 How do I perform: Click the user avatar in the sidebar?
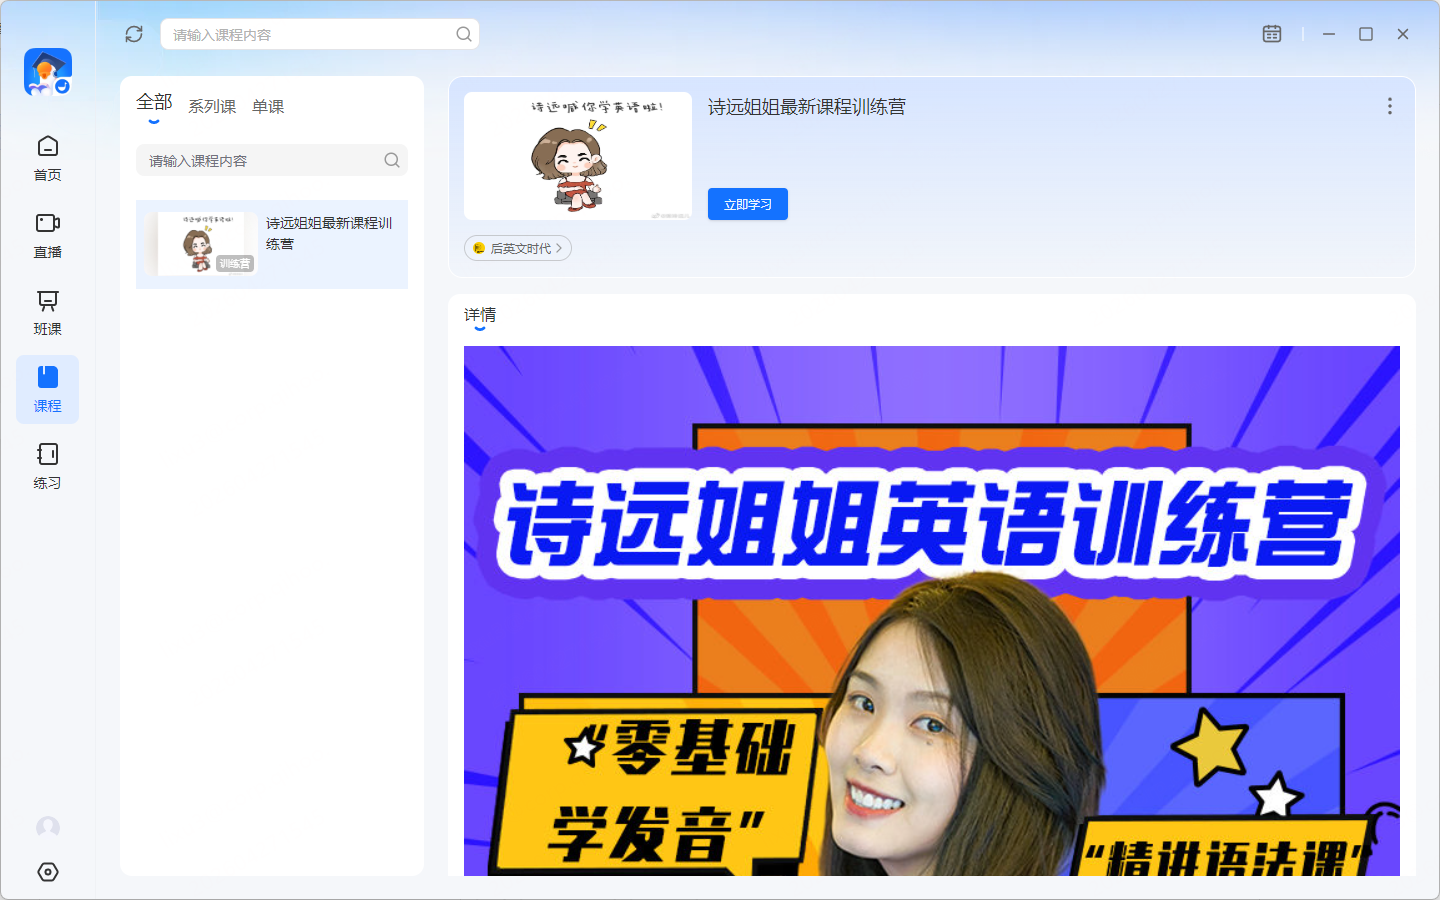tap(48, 827)
